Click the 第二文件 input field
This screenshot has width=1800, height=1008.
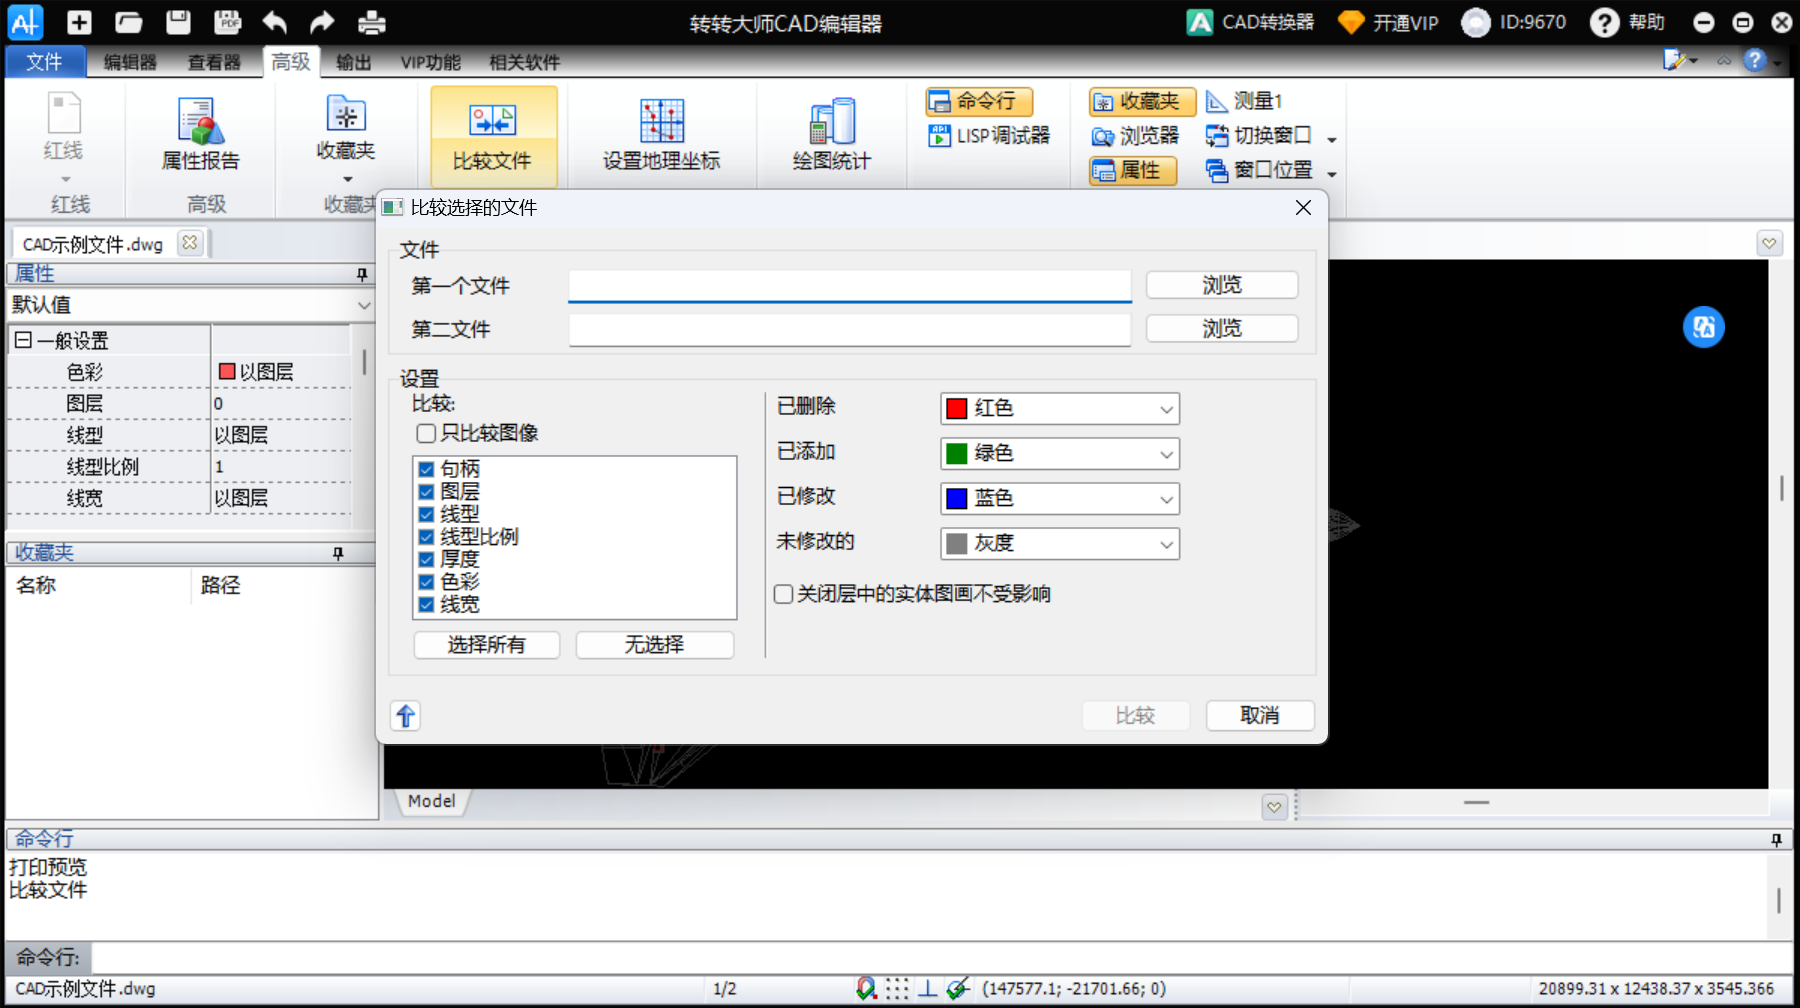click(x=850, y=329)
